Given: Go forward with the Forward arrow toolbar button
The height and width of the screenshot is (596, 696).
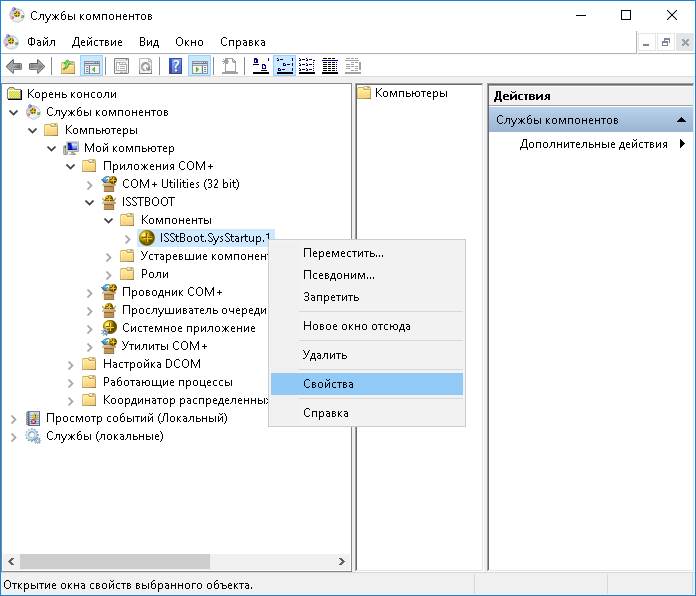Looking at the screenshot, I should coord(37,67).
